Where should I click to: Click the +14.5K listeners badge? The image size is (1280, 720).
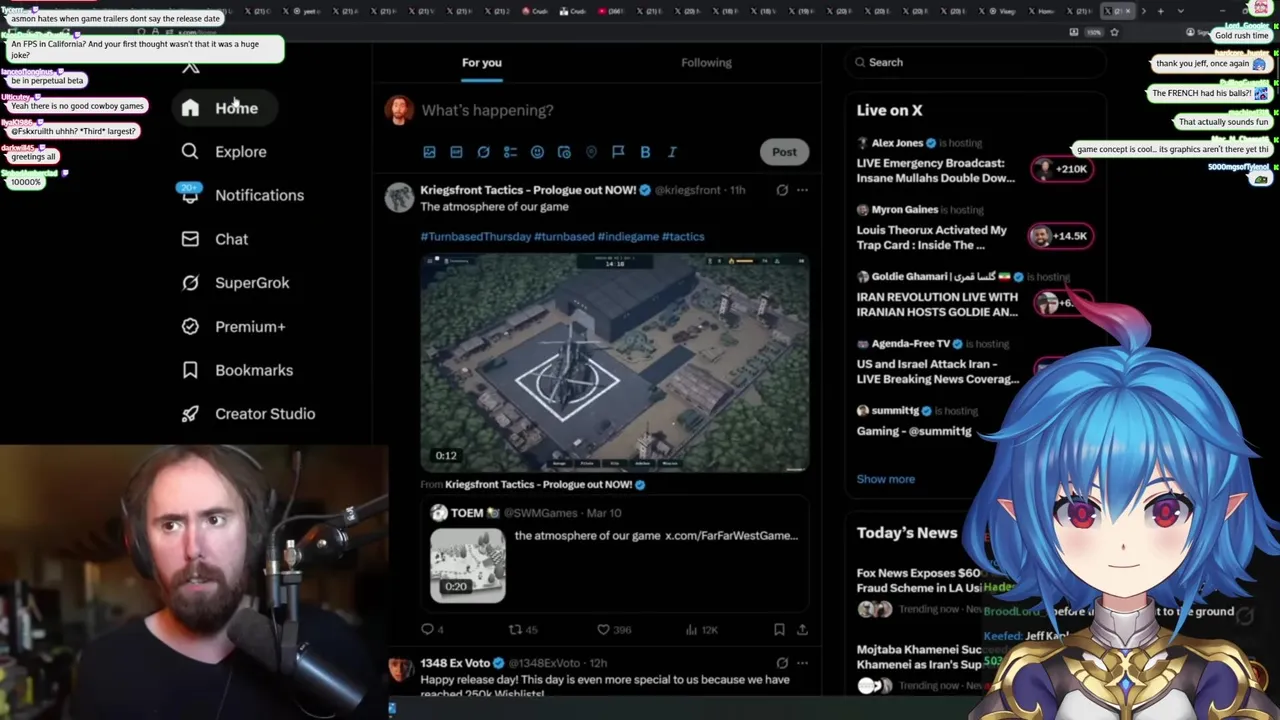coord(1061,236)
